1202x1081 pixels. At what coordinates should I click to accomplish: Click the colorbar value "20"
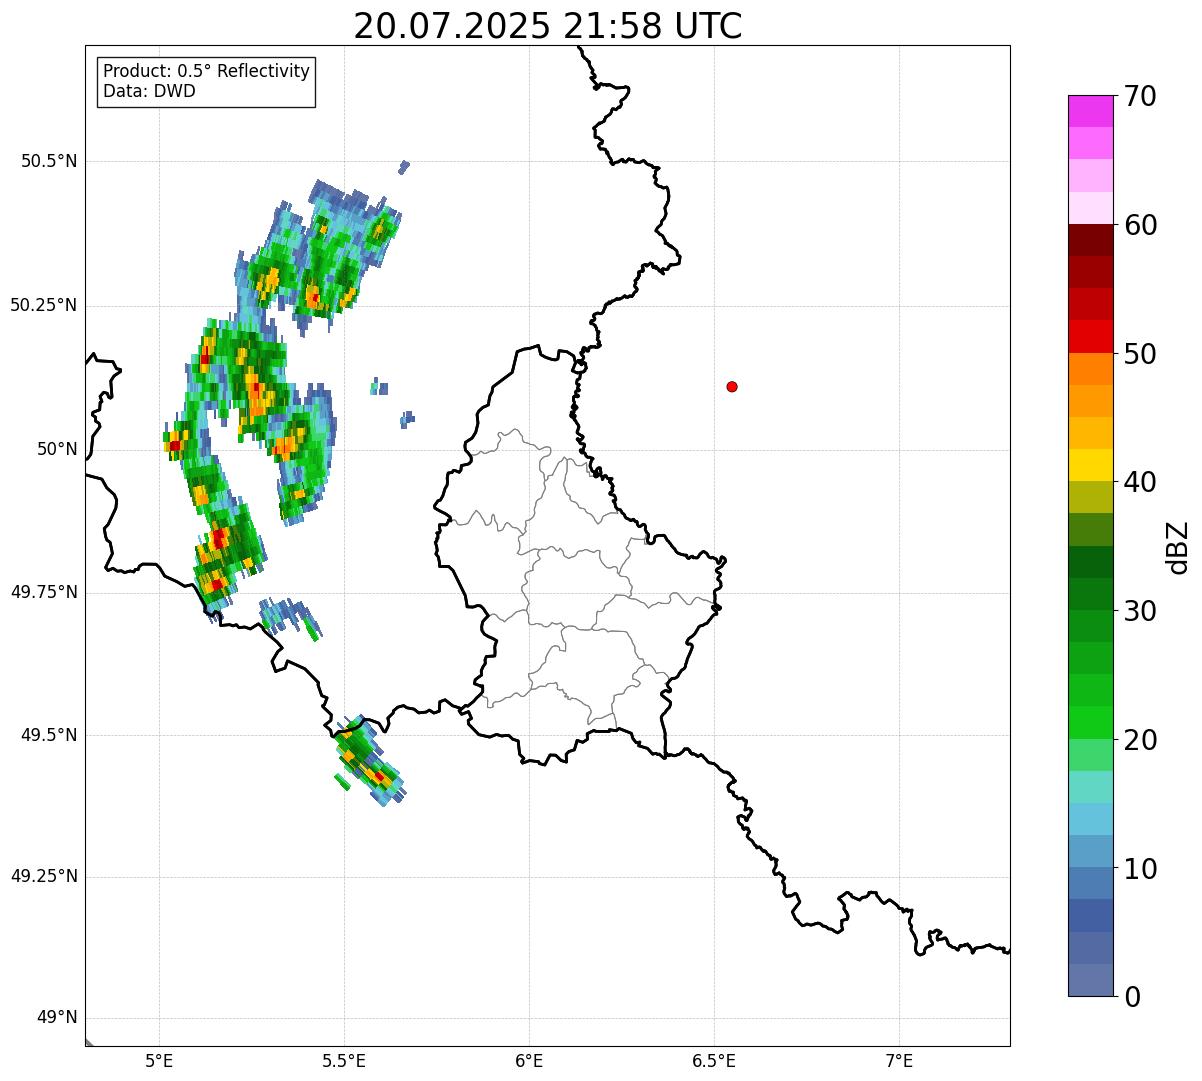(1140, 740)
